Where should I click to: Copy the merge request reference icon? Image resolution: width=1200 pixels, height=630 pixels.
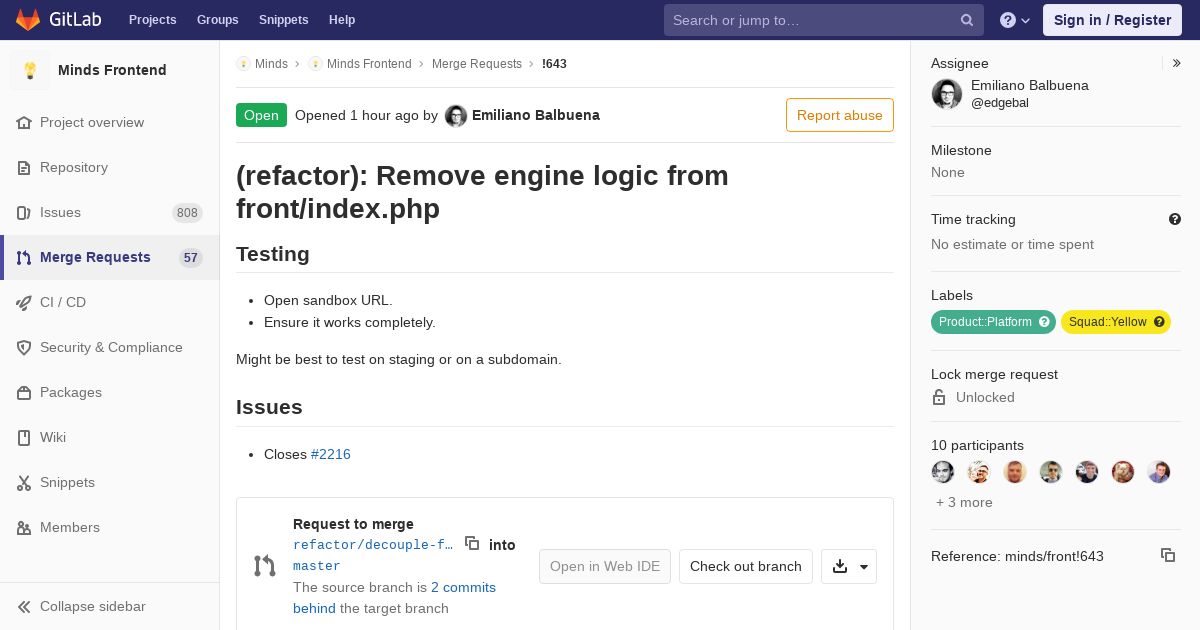(x=1168, y=555)
